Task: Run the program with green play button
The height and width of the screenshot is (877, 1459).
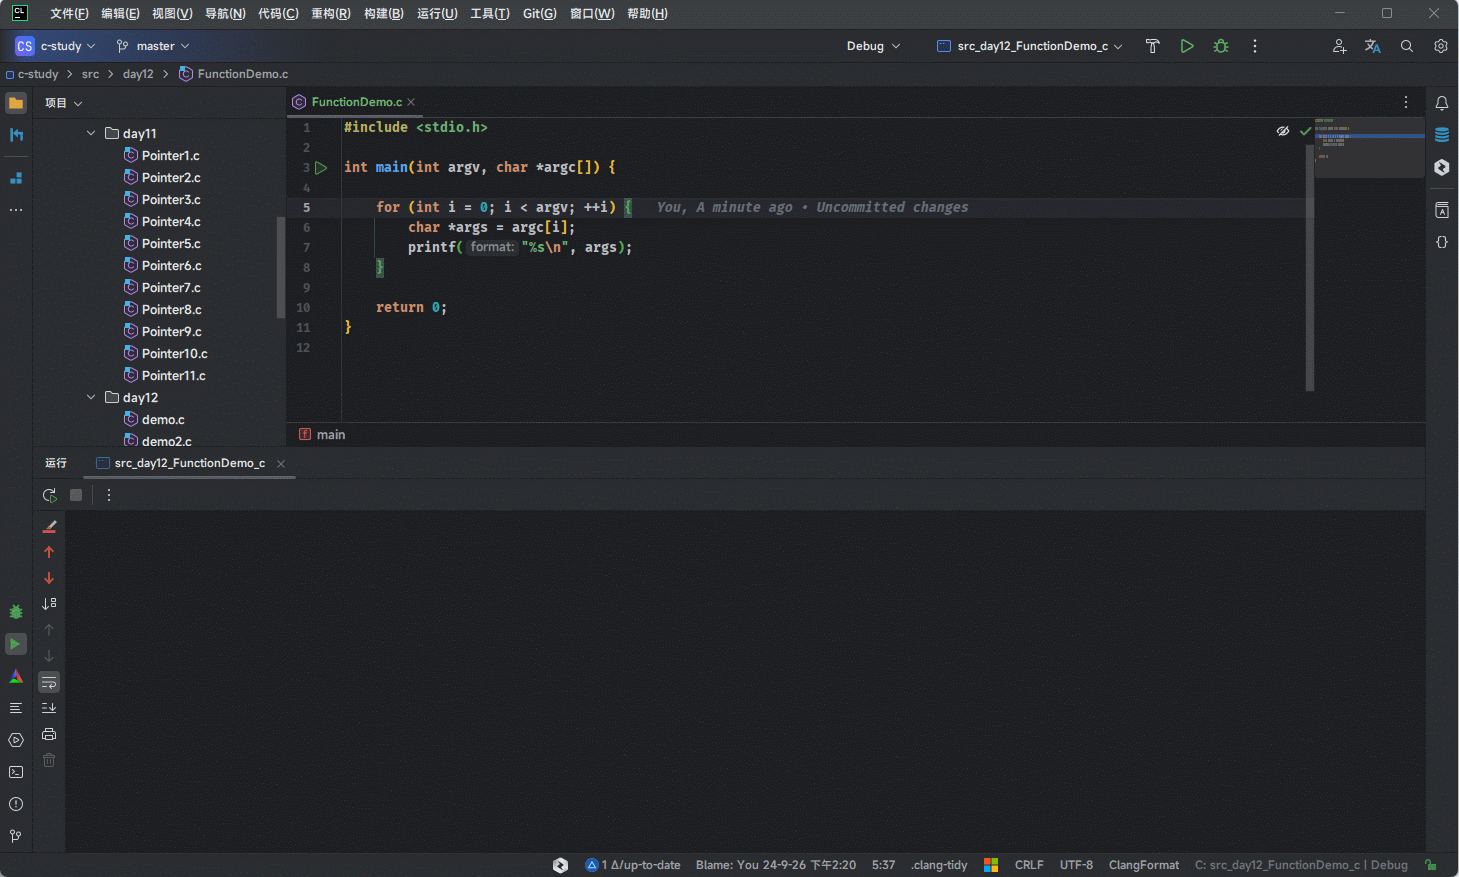Action: 1186,46
